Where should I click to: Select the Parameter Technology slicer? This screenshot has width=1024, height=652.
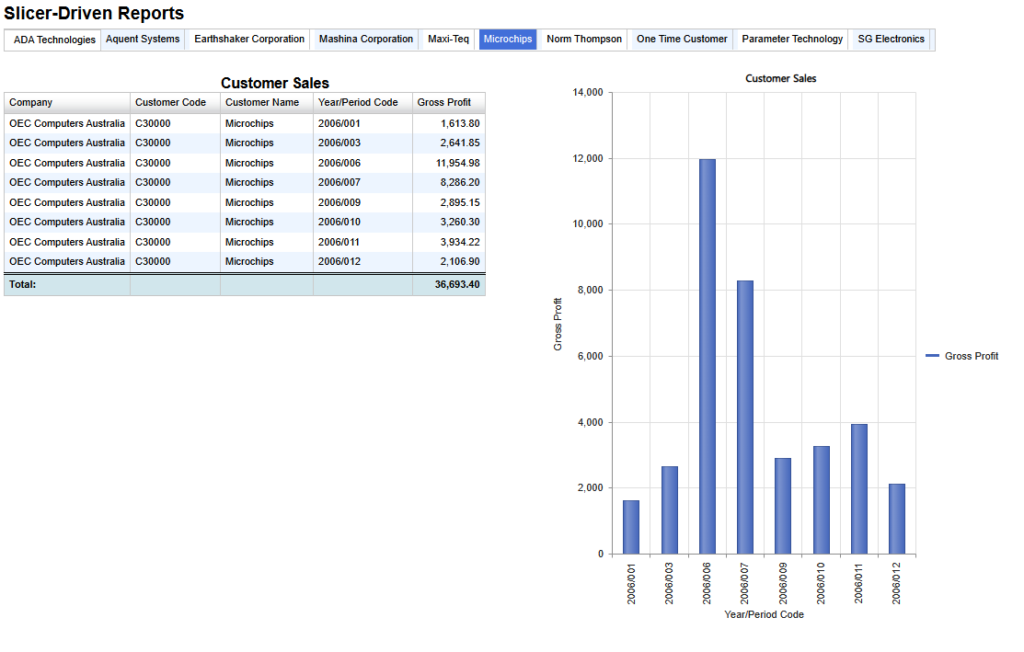[x=792, y=39]
